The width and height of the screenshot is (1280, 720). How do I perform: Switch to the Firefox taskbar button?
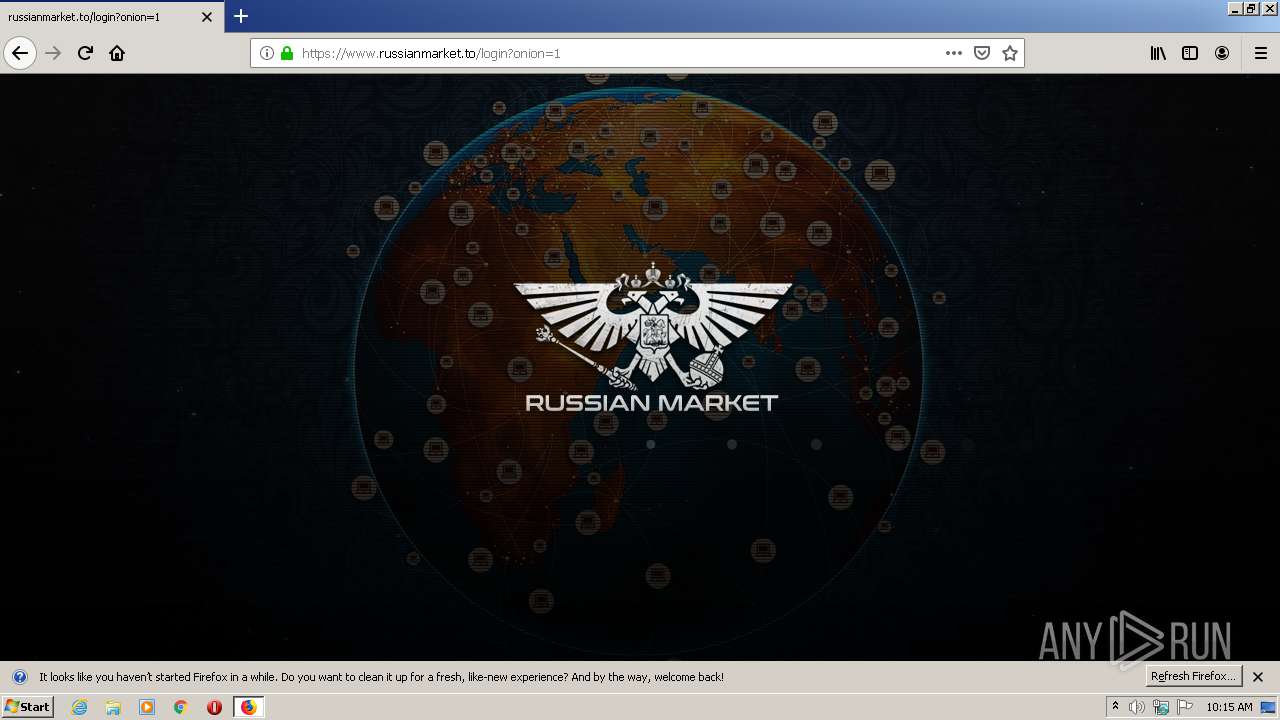249,707
